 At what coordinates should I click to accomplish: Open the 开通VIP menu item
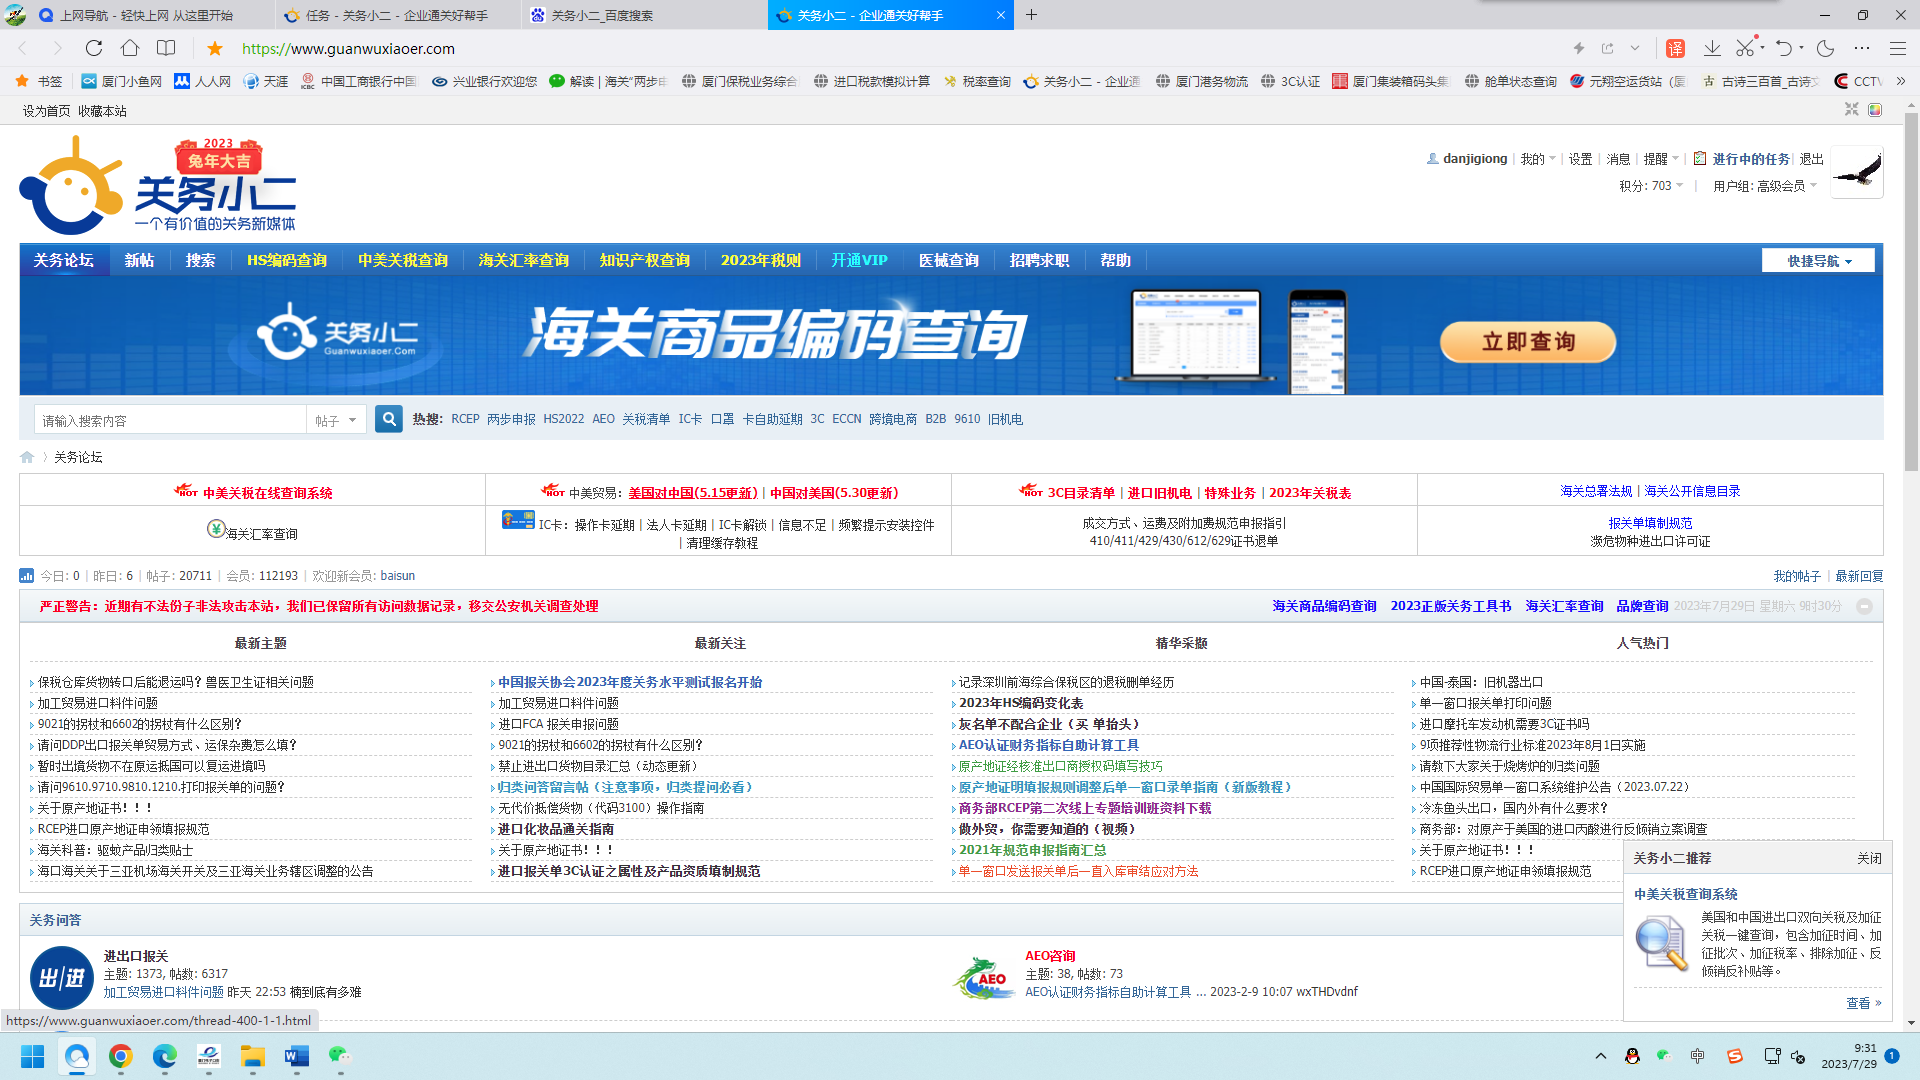click(859, 261)
